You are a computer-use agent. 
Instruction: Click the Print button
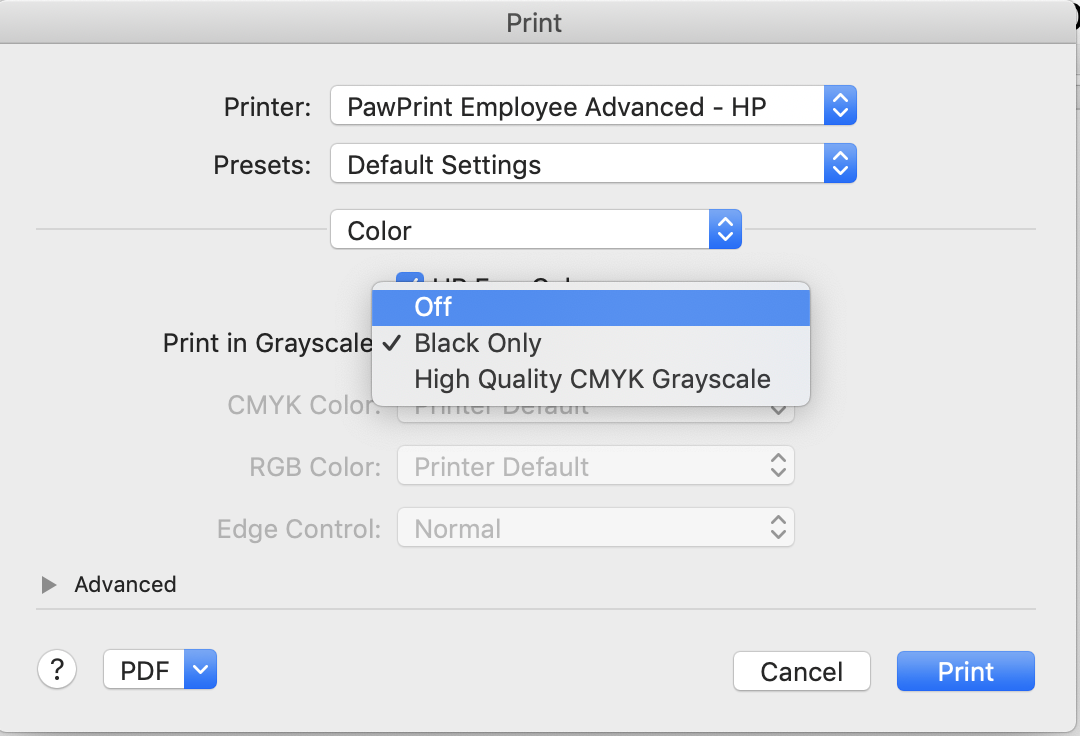[x=966, y=671]
